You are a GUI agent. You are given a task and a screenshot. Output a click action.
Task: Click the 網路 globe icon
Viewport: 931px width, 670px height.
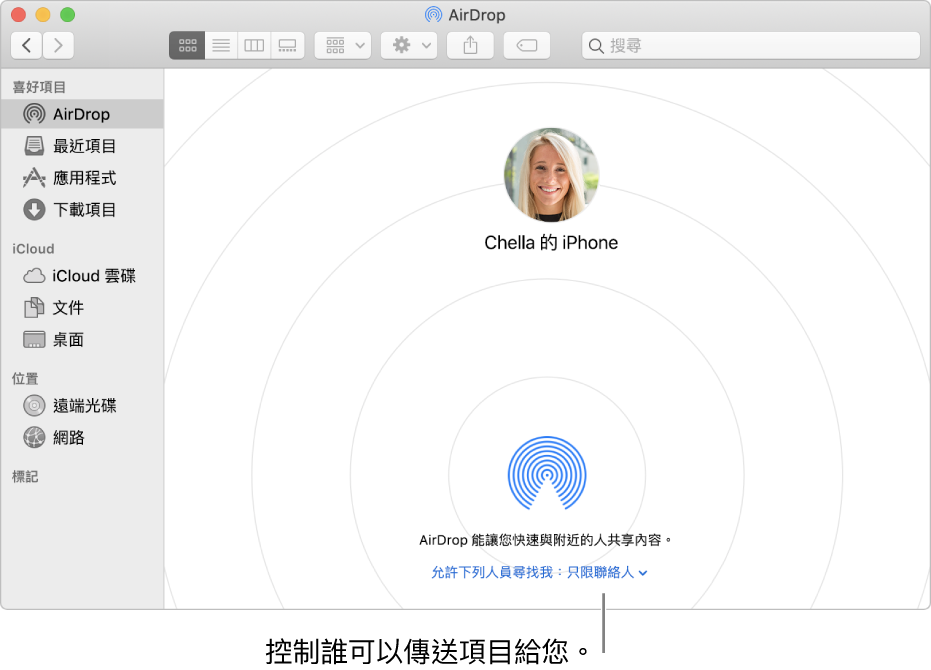click(x=34, y=438)
